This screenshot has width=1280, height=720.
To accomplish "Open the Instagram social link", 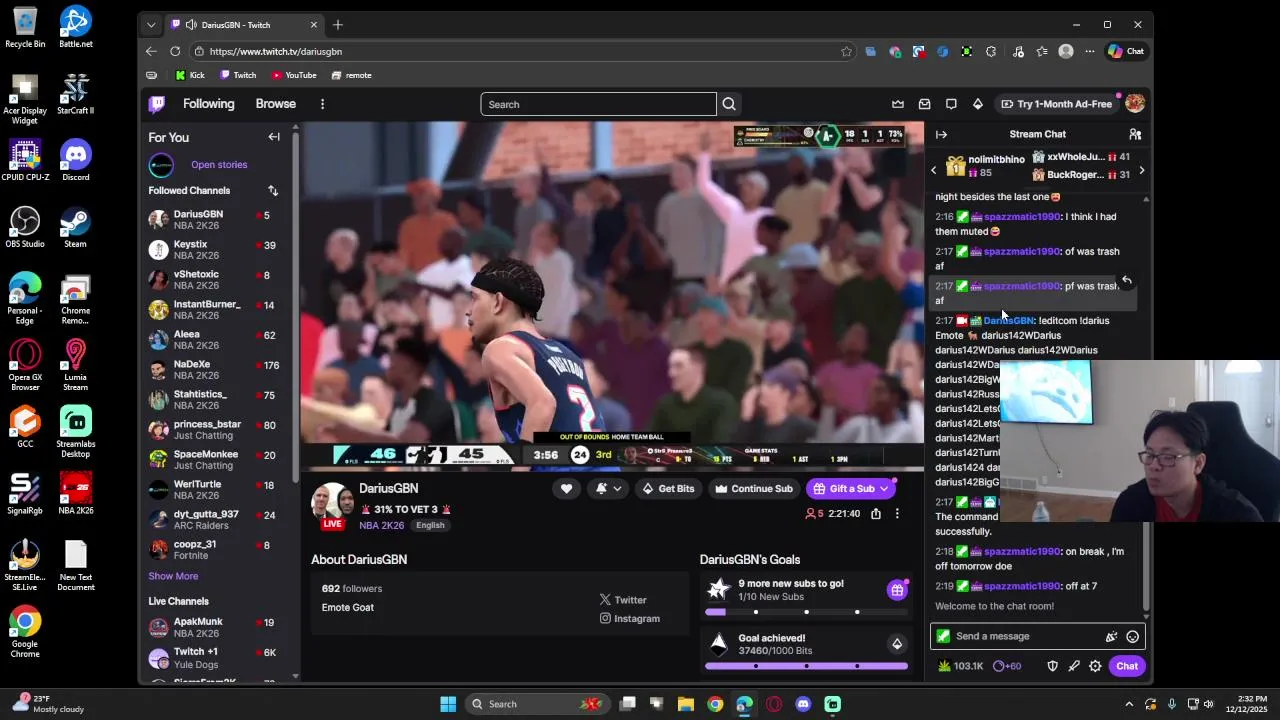I will point(630,618).
